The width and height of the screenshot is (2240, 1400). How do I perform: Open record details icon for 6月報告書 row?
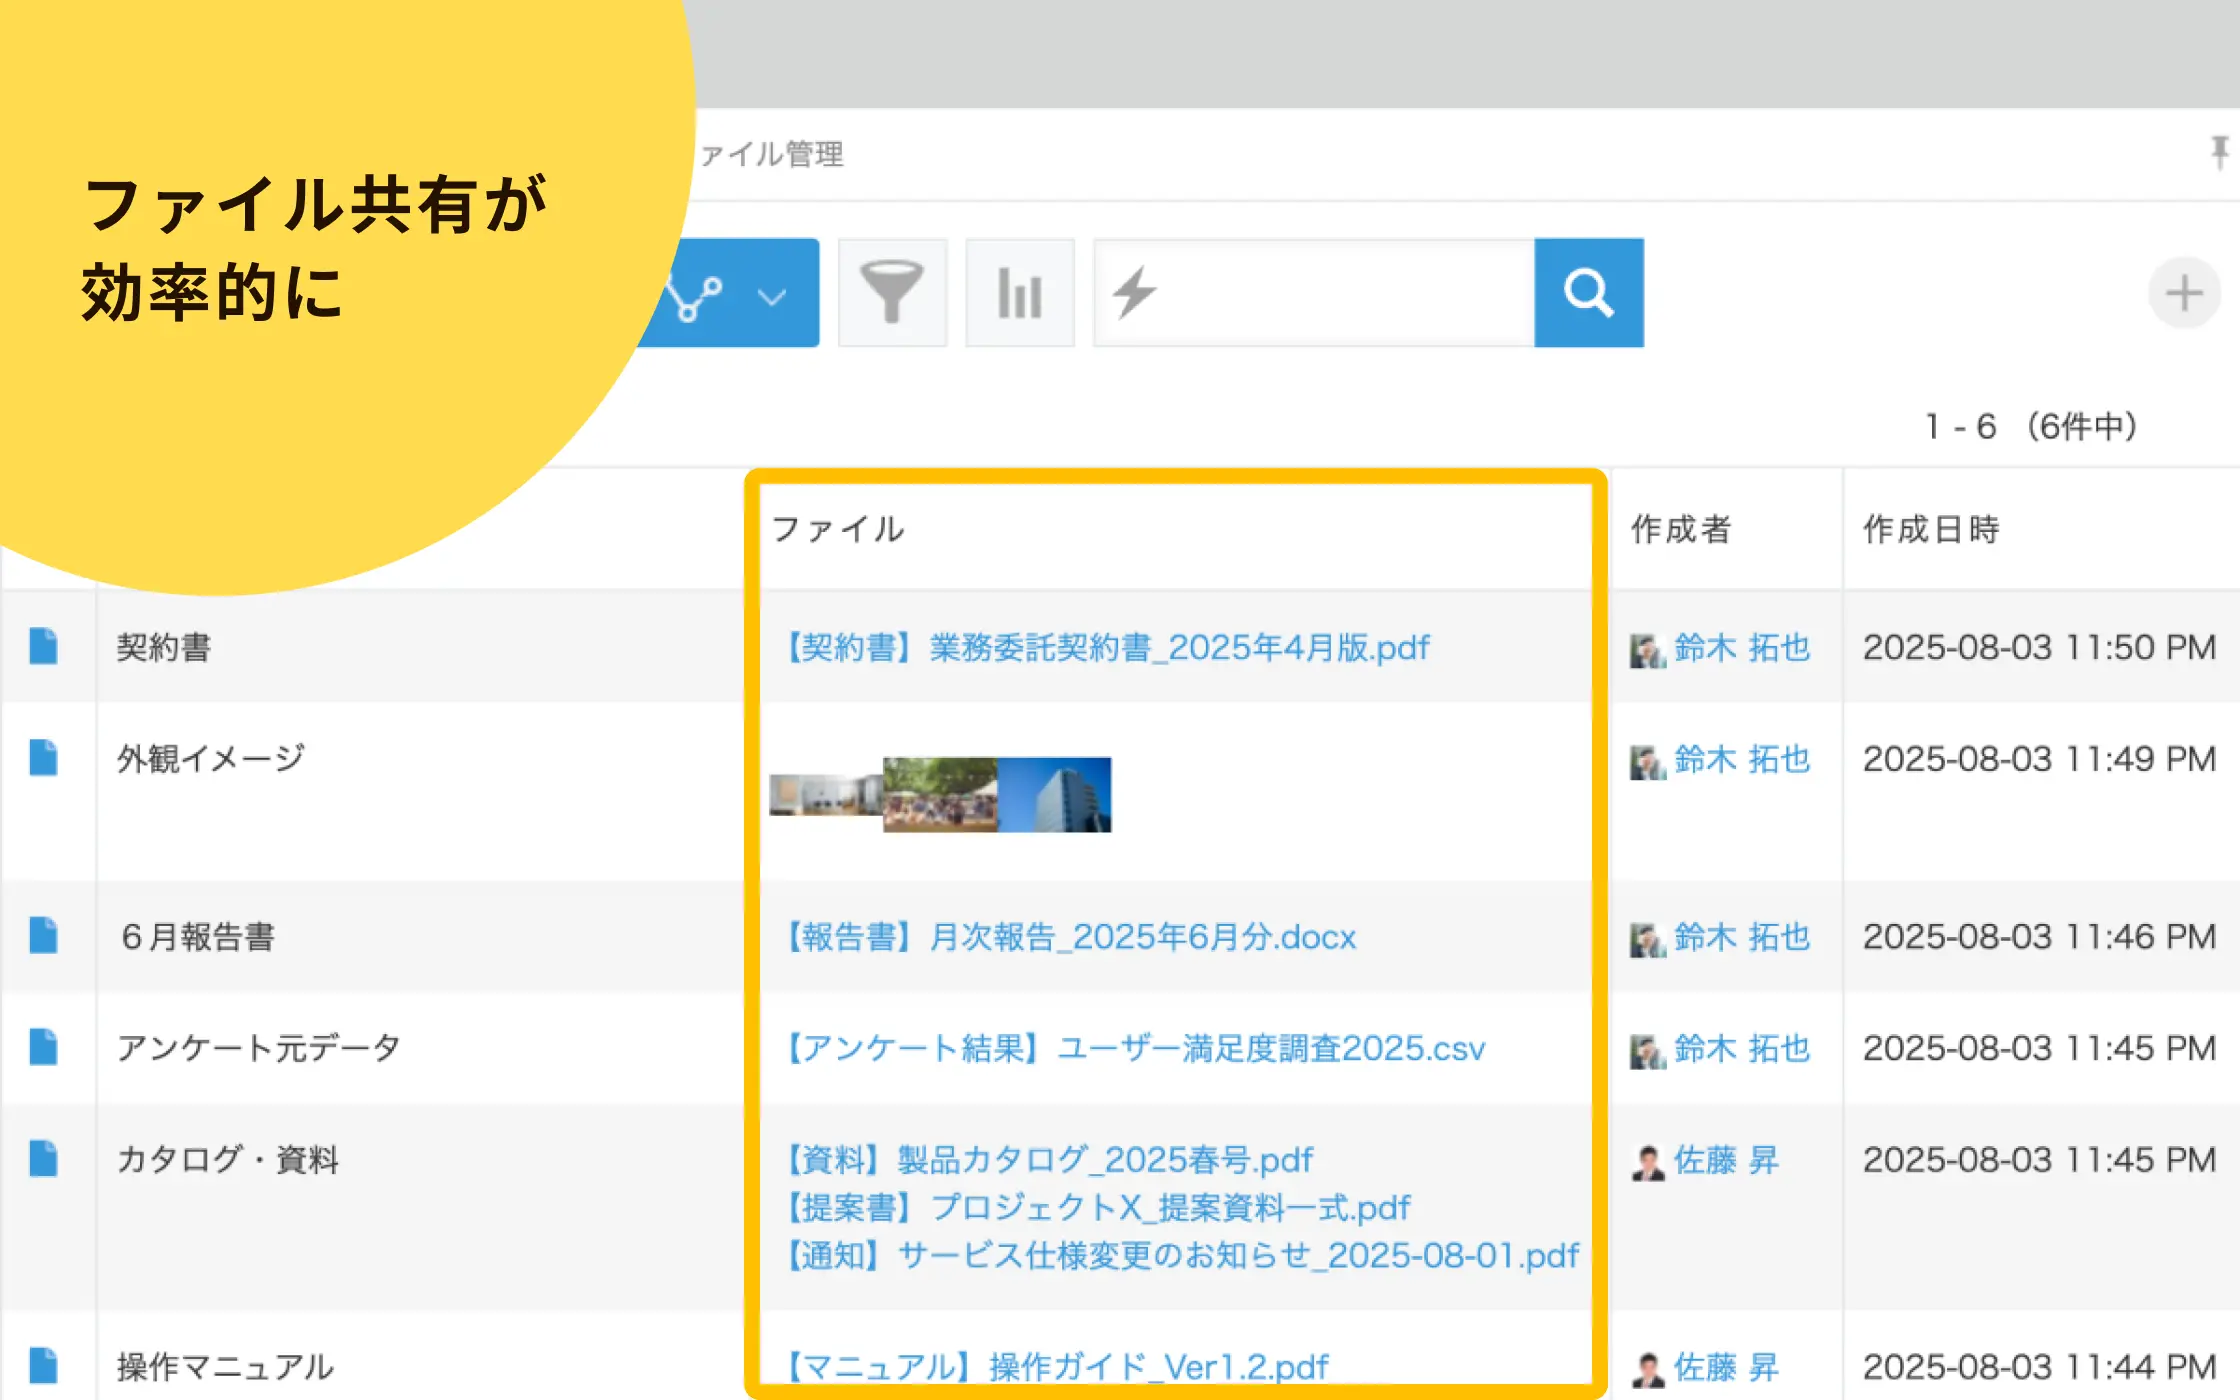coord(43,935)
